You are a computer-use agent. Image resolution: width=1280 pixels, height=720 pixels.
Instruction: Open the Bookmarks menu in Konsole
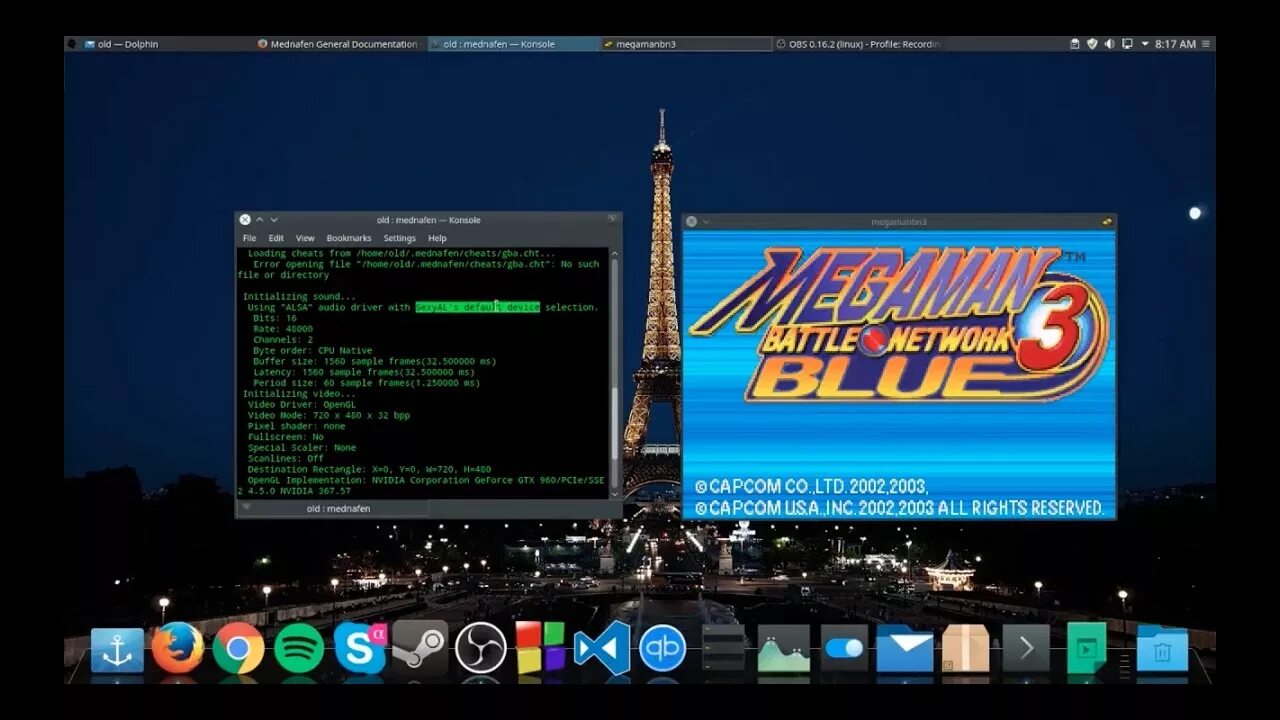click(x=347, y=238)
